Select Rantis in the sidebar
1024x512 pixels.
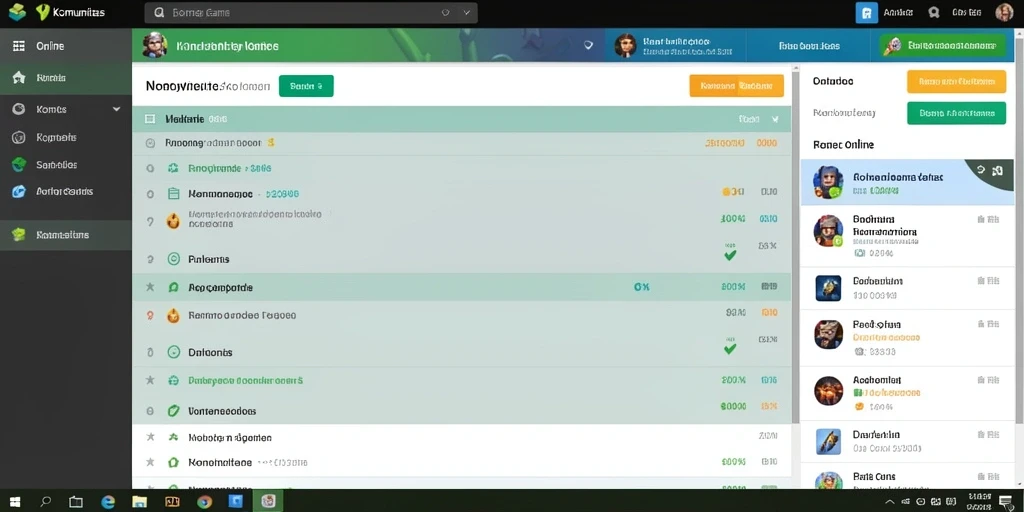65,78
